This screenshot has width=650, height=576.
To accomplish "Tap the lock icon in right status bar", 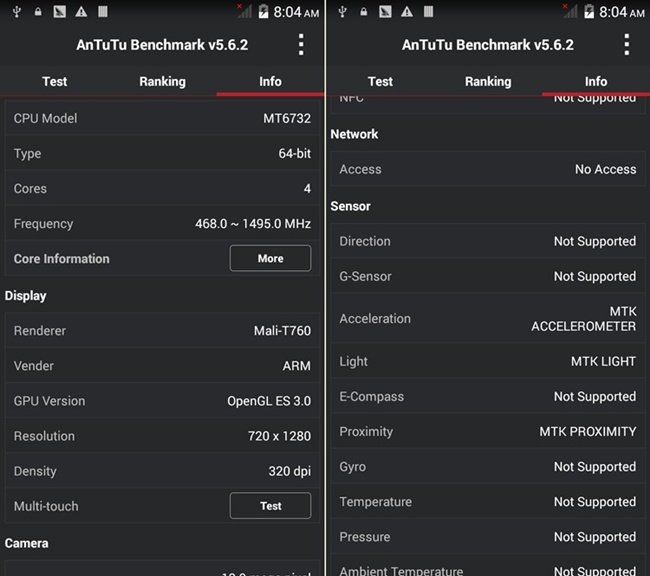I will click(x=364, y=12).
